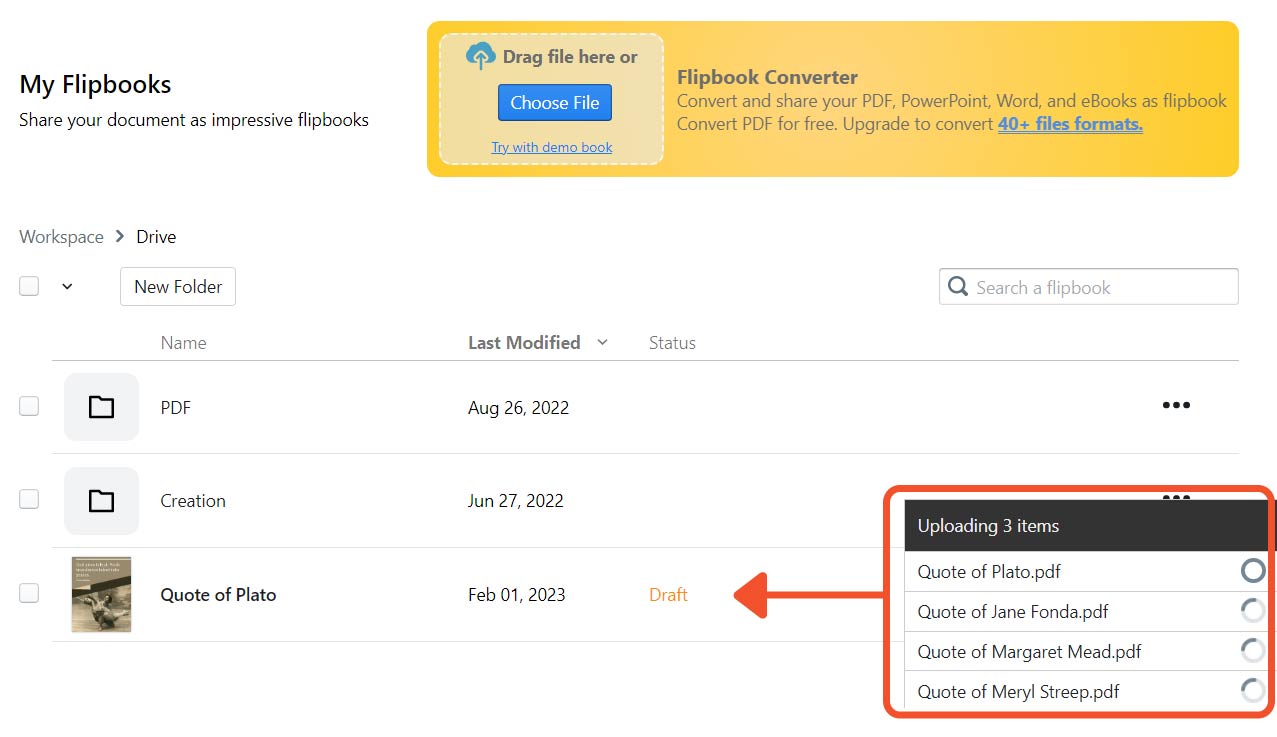Click the PDF folder icon
Image resolution: width=1277 pixels, height=737 pixels.
tap(101, 407)
